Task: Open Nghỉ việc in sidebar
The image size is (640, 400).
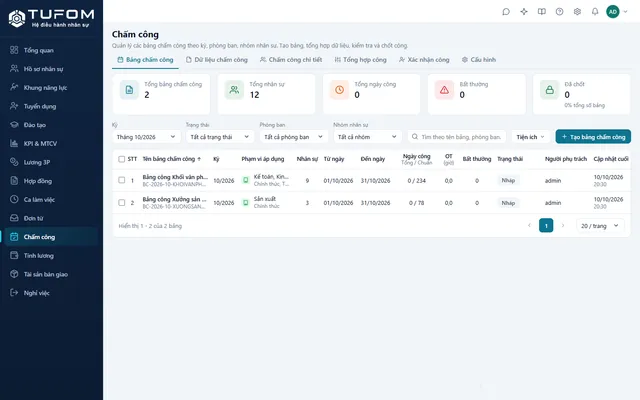Action: [x=51, y=293]
